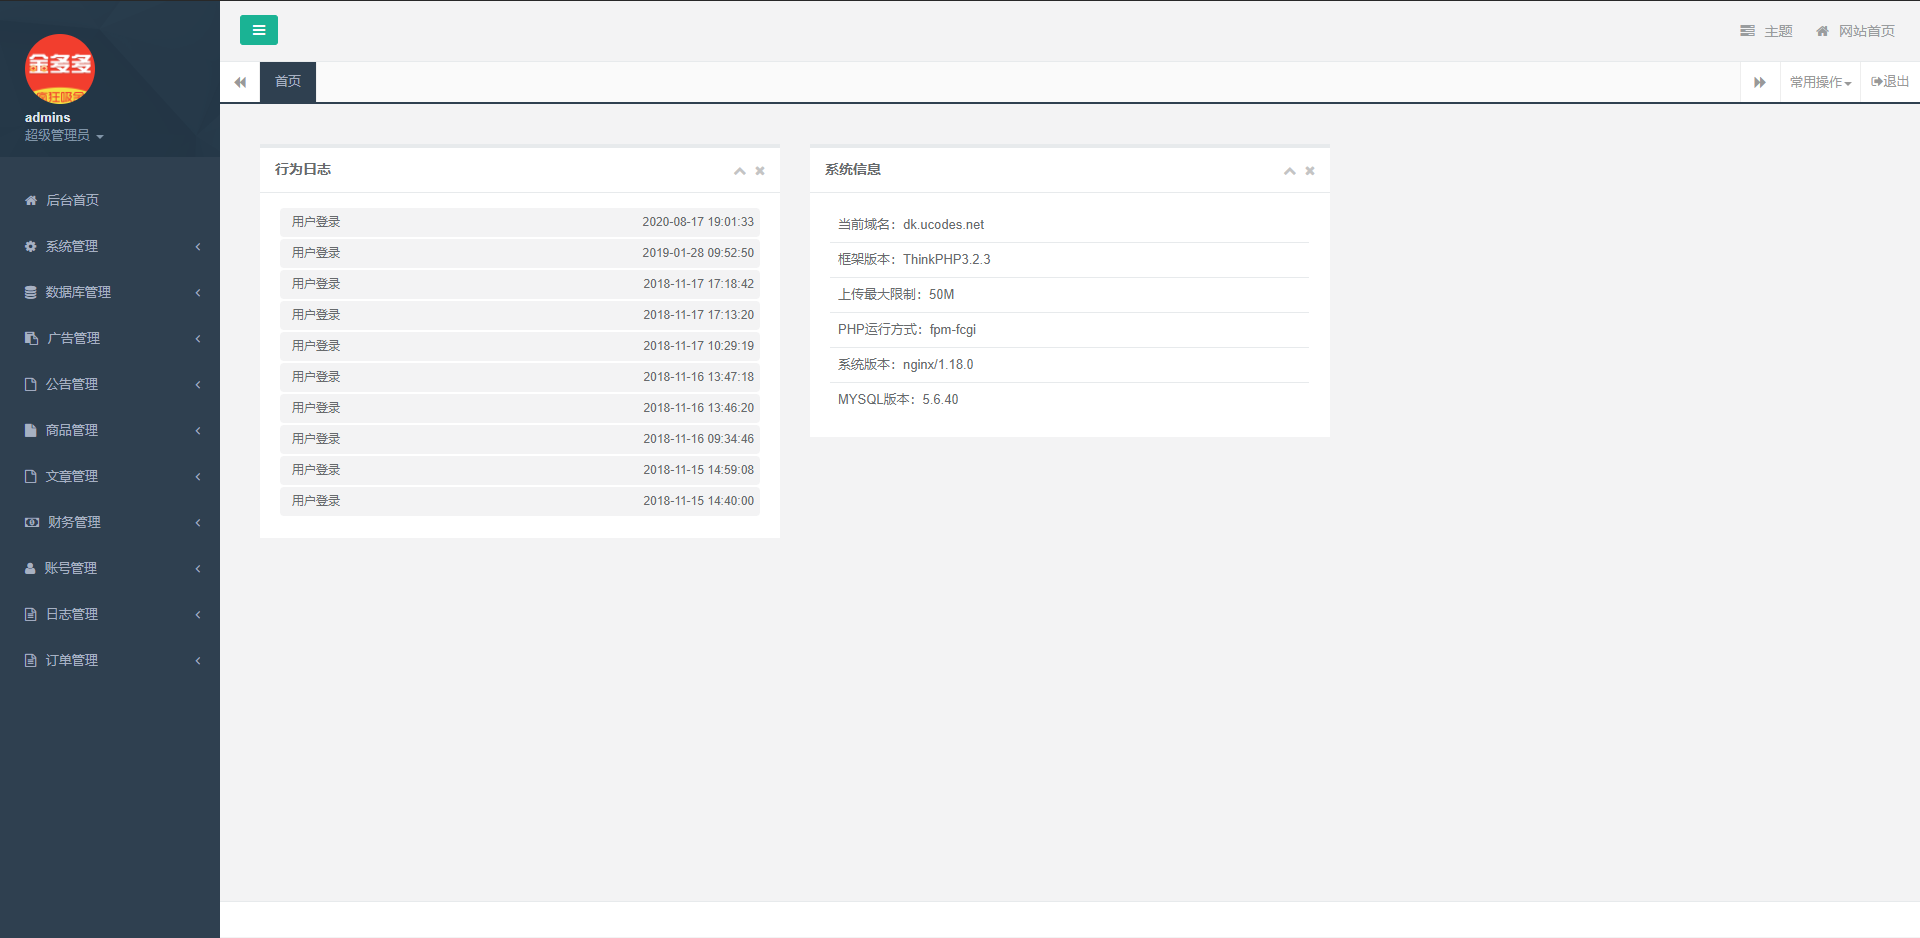
Task: Click the database icon for 数据库管理
Action: (x=31, y=292)
